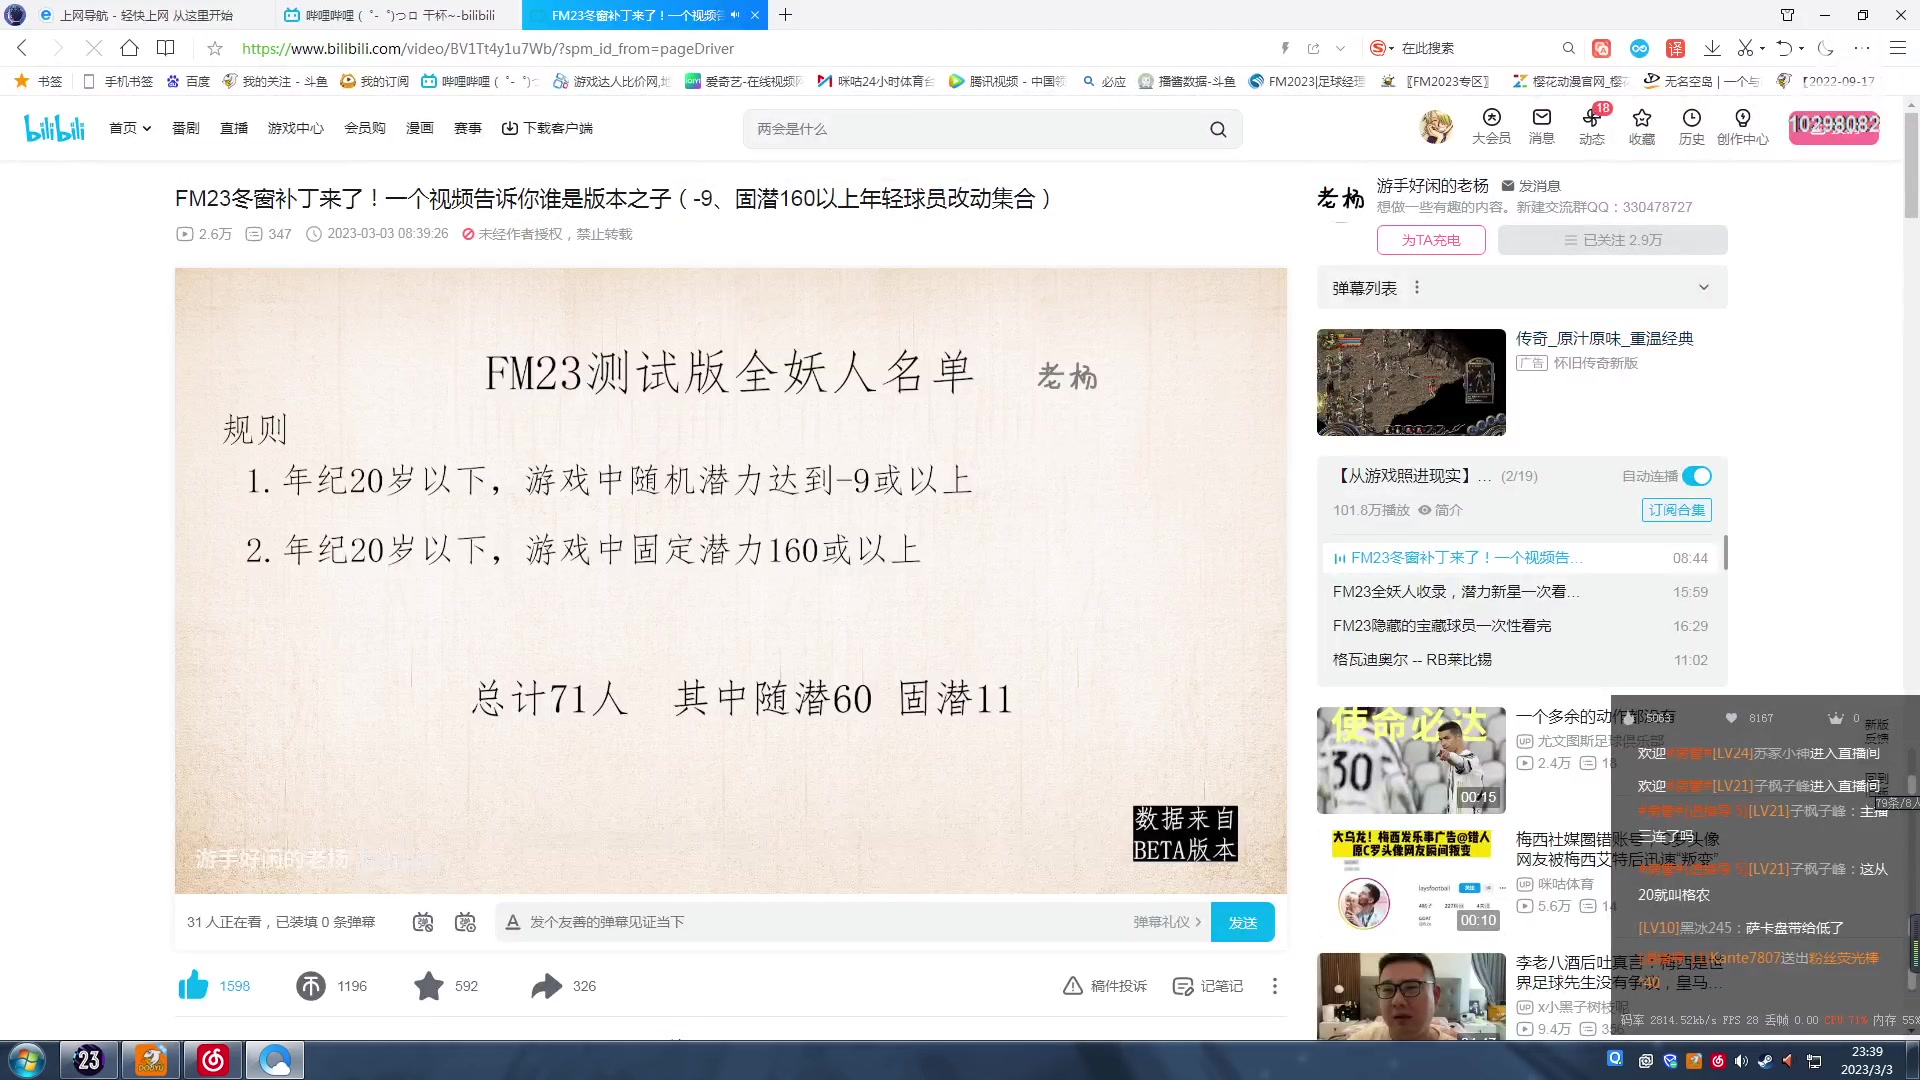The width and height of the screenshot is (1920, 1080).
Task: Click the browser download icon
Action: (x=1712, y=48)
